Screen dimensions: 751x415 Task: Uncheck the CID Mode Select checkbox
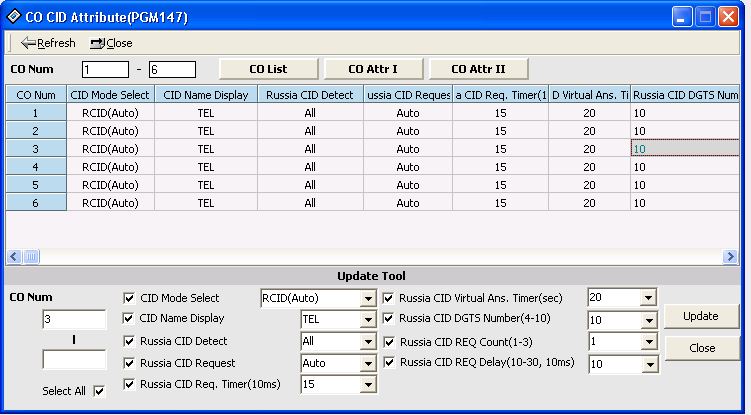click(128, 298)
